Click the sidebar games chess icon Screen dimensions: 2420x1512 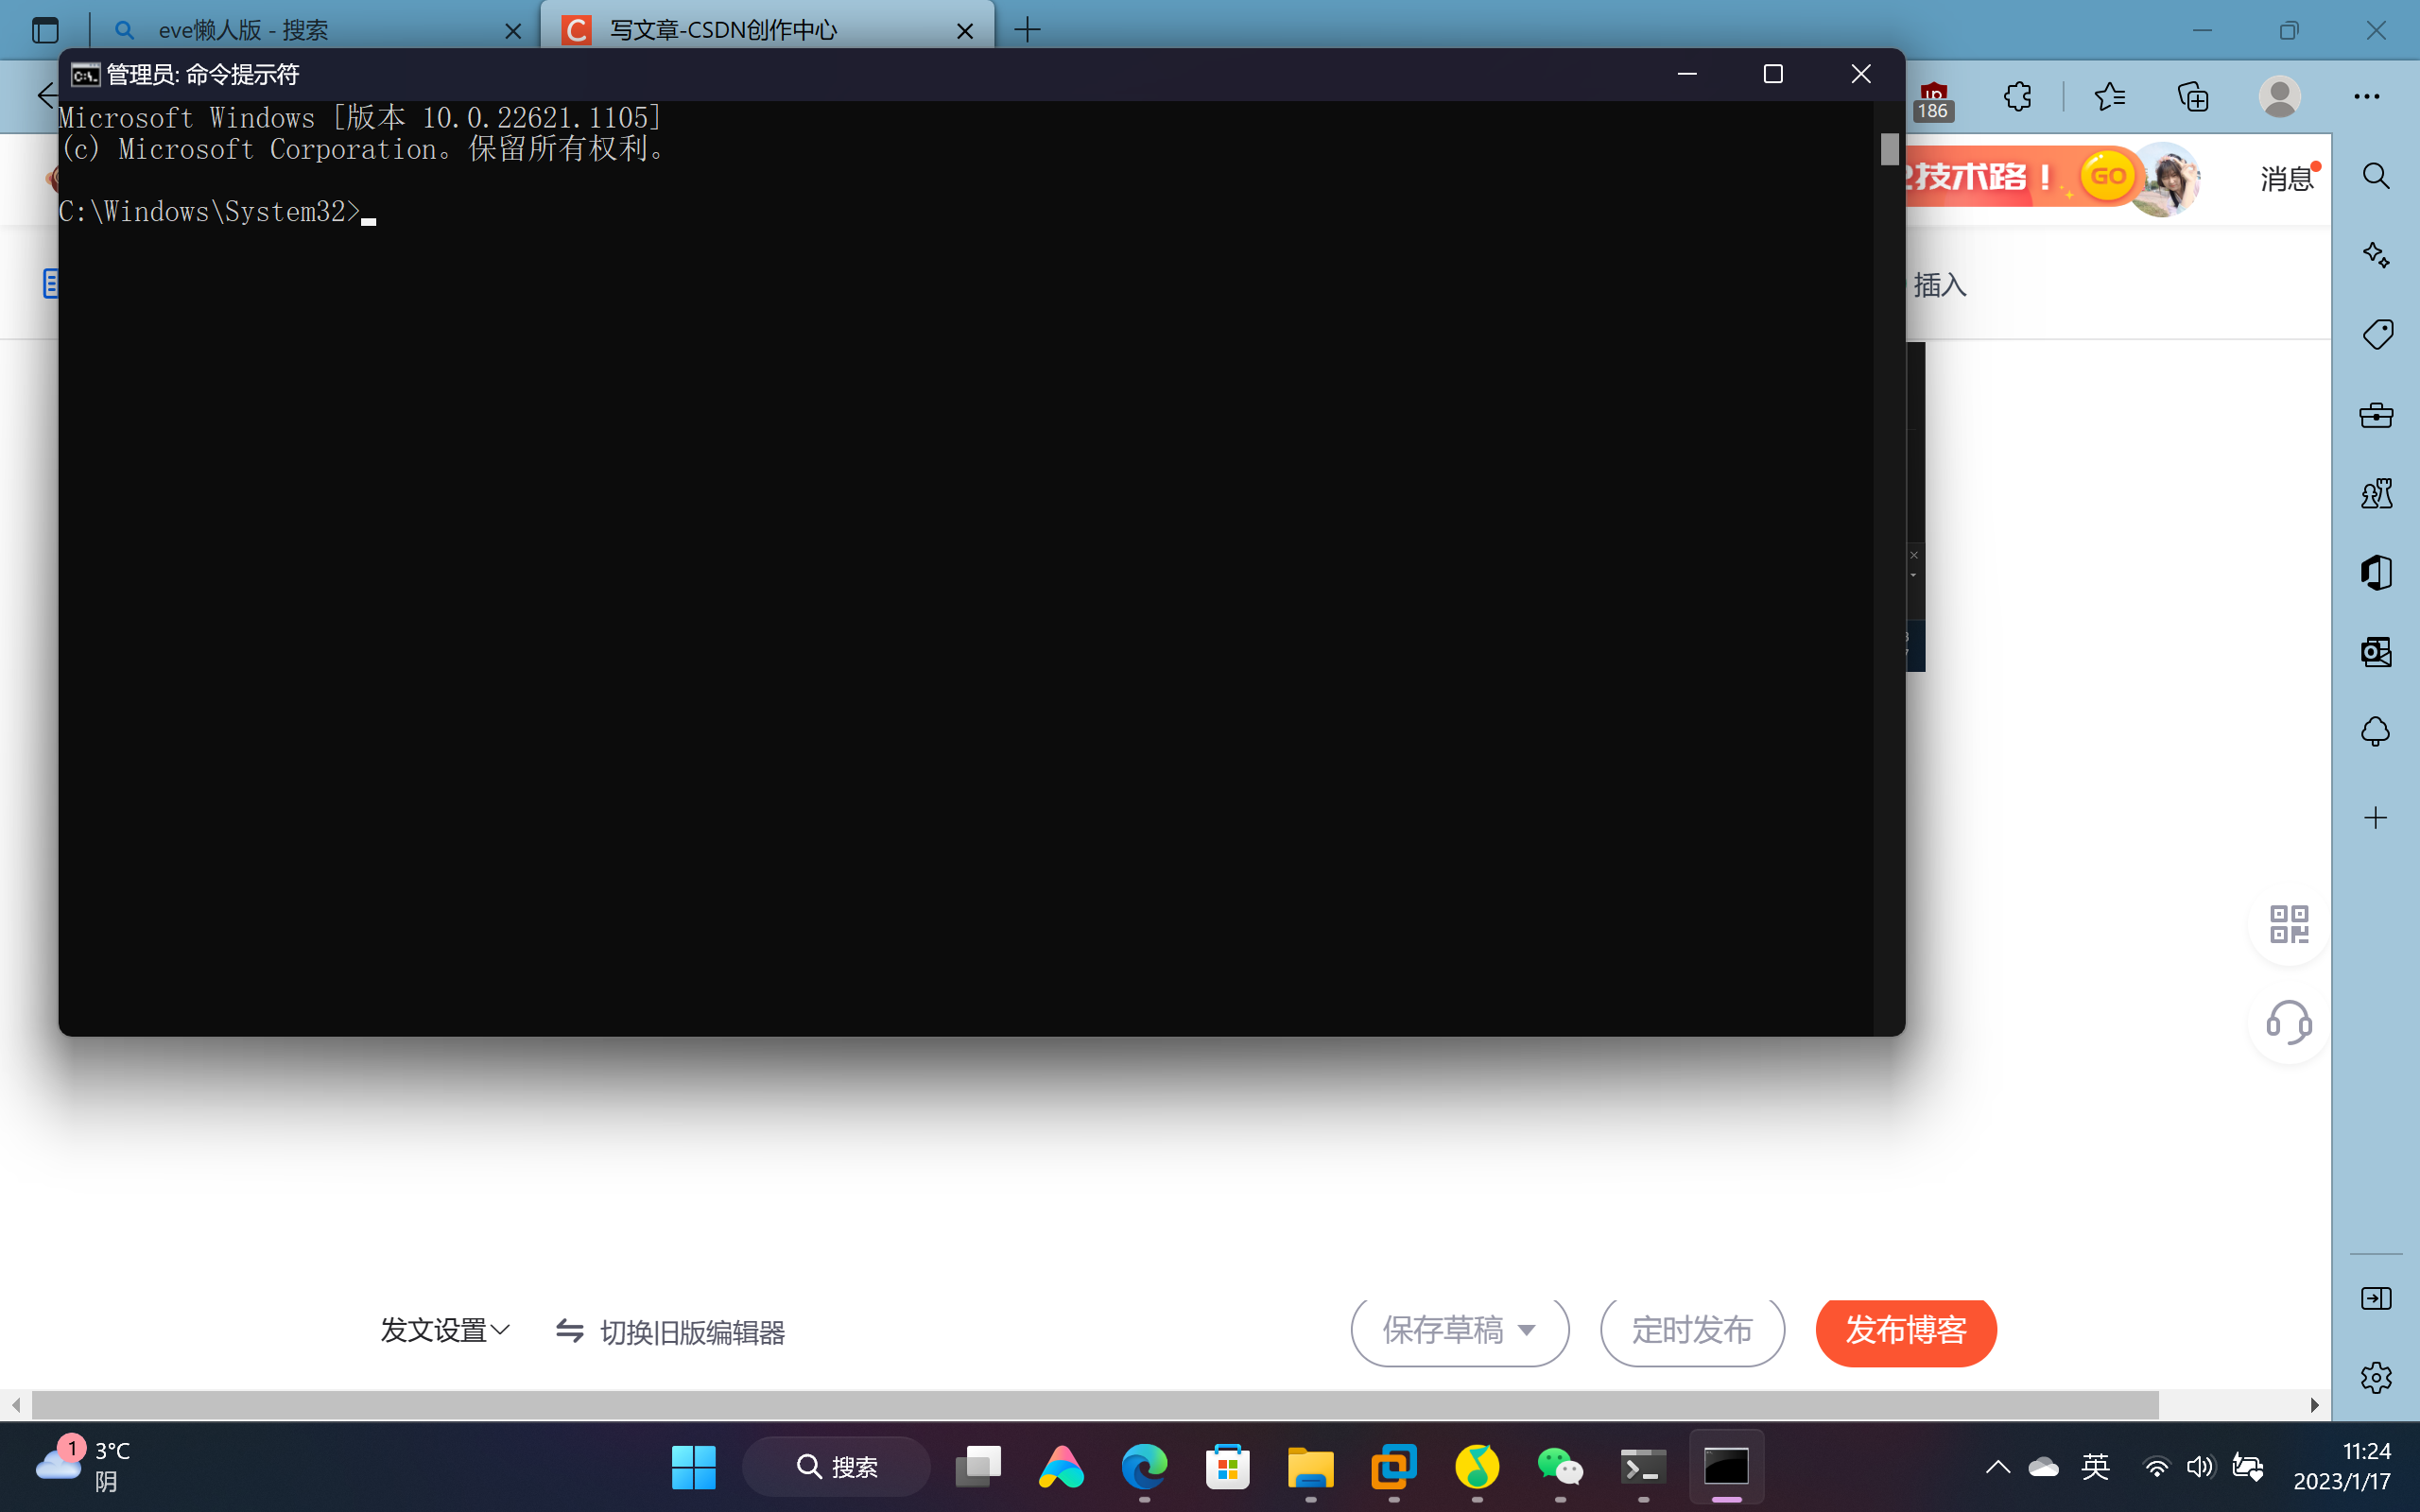coord(2376,493)
